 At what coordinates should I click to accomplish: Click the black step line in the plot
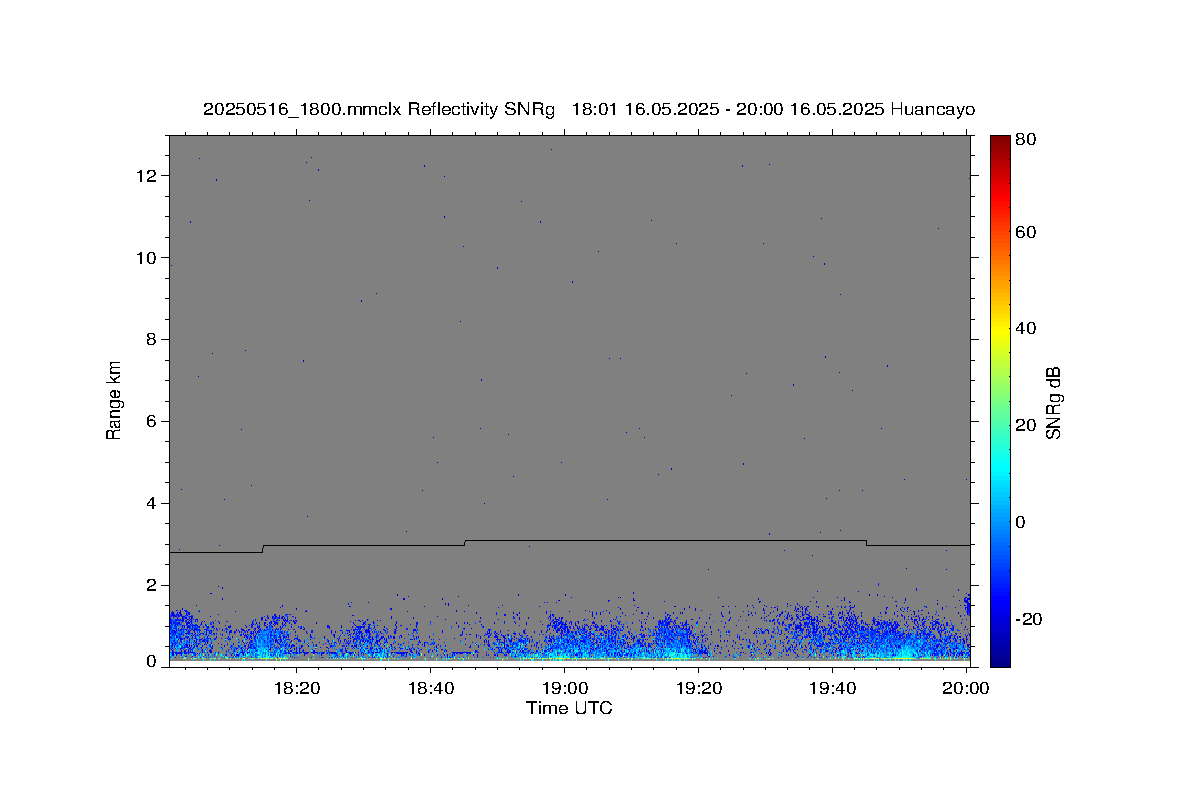click(570, 541)
